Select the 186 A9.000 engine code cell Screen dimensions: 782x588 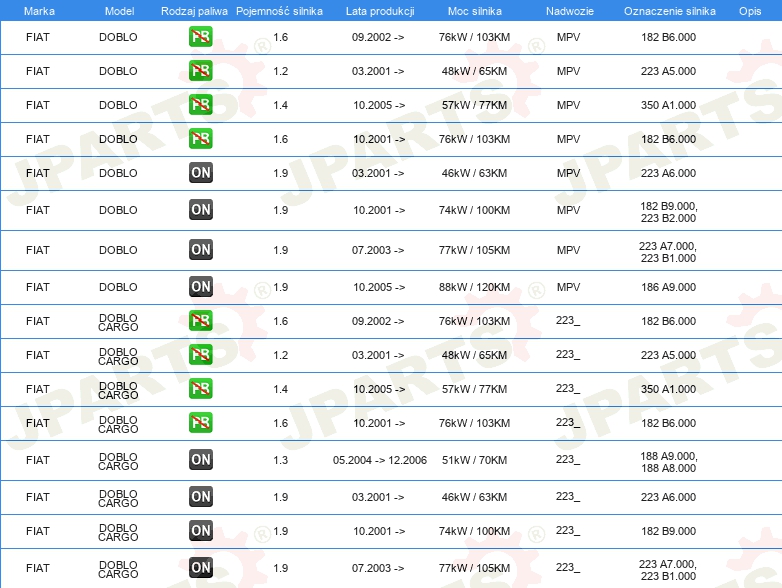click(668, 287)
